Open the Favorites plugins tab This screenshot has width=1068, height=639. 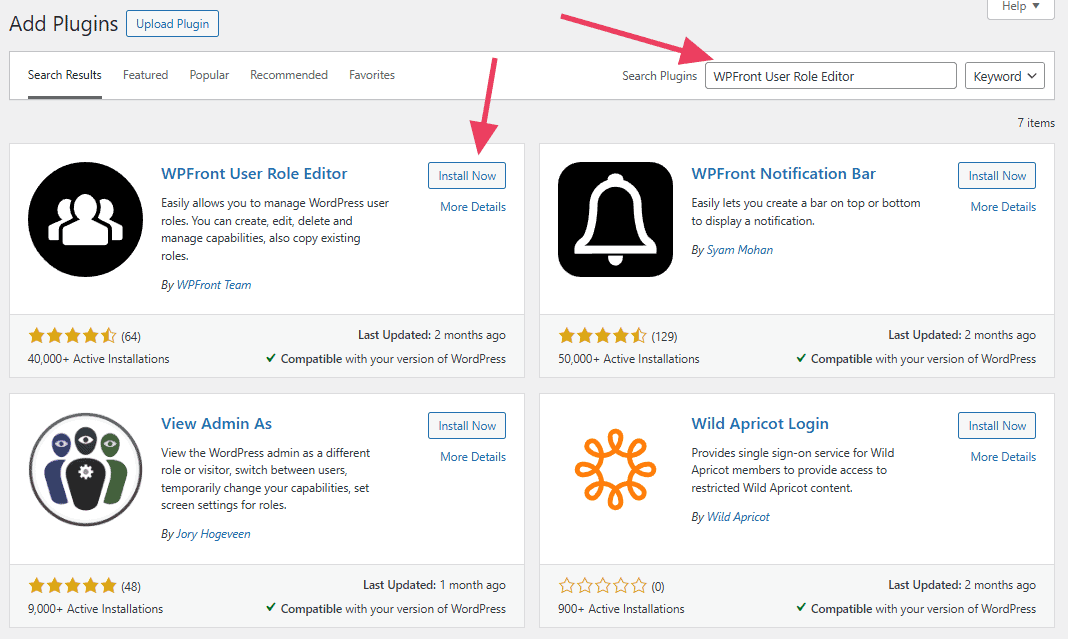coord(371,74)
